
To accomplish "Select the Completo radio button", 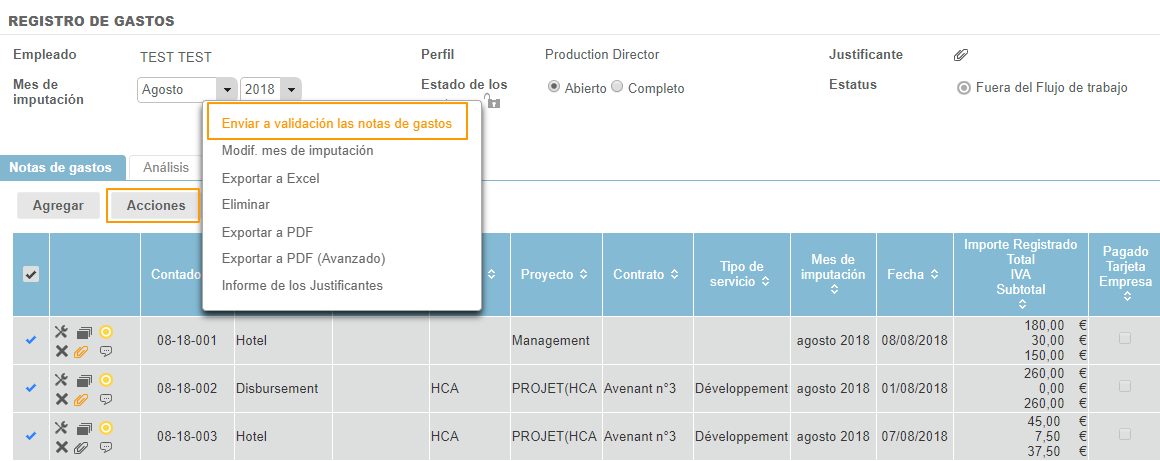I will 617,87.
